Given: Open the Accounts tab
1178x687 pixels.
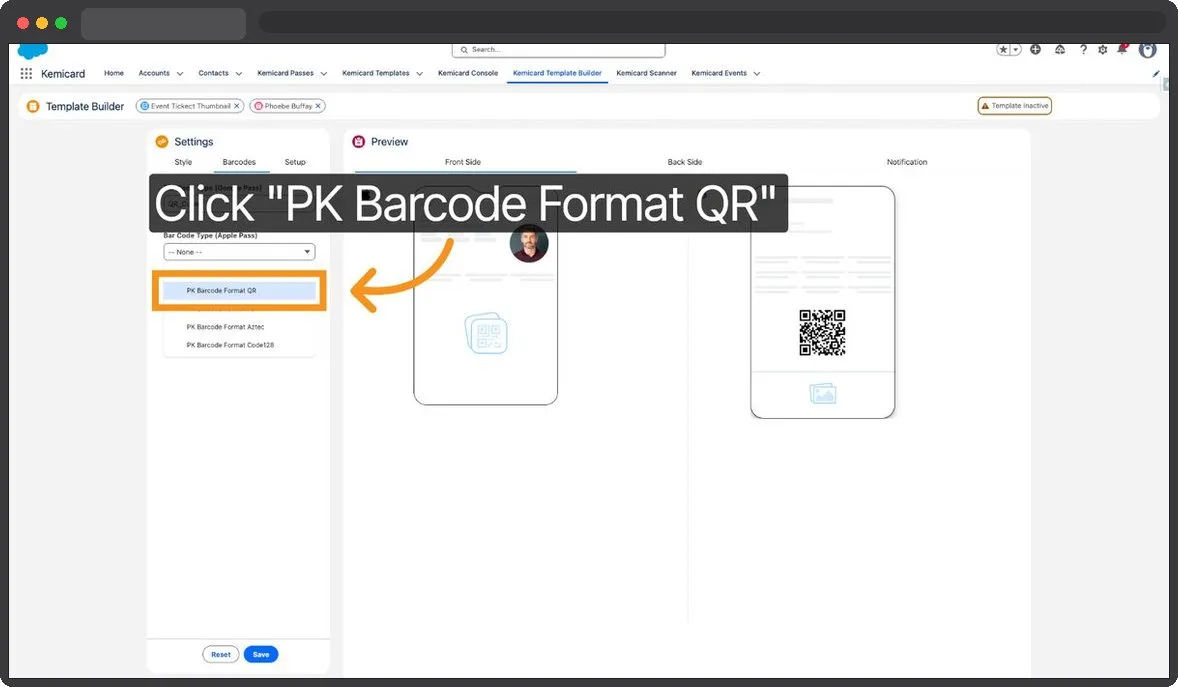Looking at the screenshot, I should pyautogui.click(x=154, y=74).
